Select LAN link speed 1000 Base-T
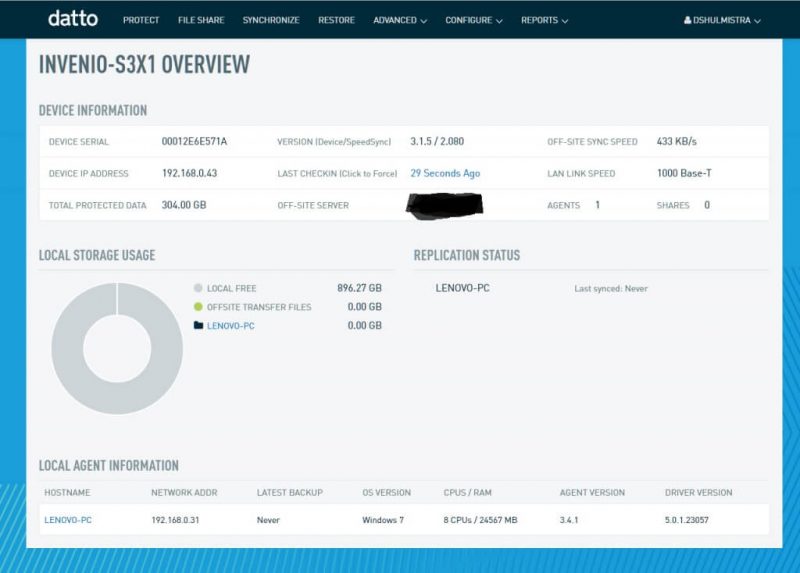The height and width of the screenshot is (573, 800). tap(684, 173)
